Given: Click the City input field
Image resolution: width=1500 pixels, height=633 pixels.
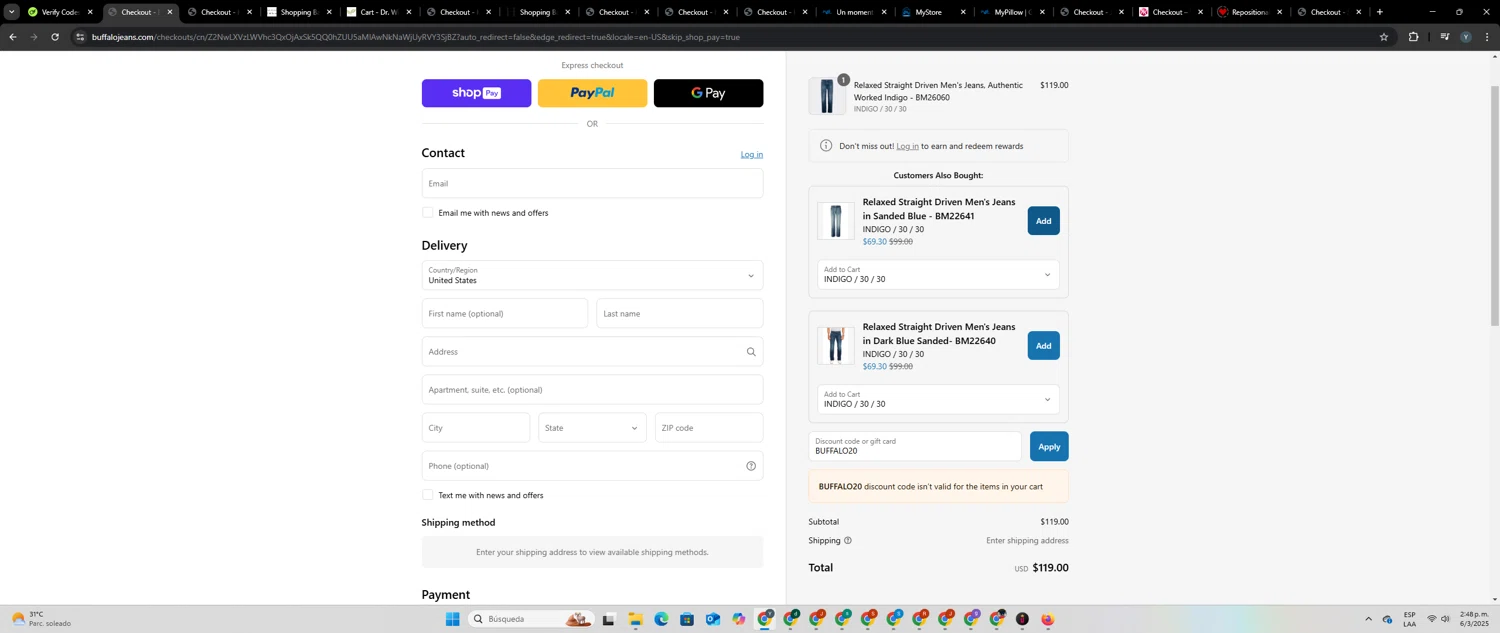Looking at the screenshot, I should 476,427.
